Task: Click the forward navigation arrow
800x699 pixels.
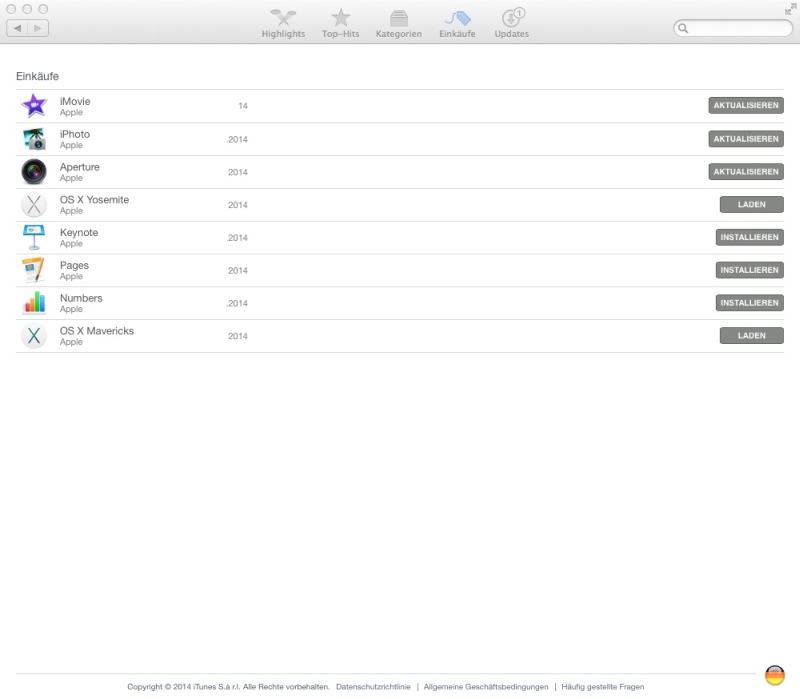Action: pos(38,28)
